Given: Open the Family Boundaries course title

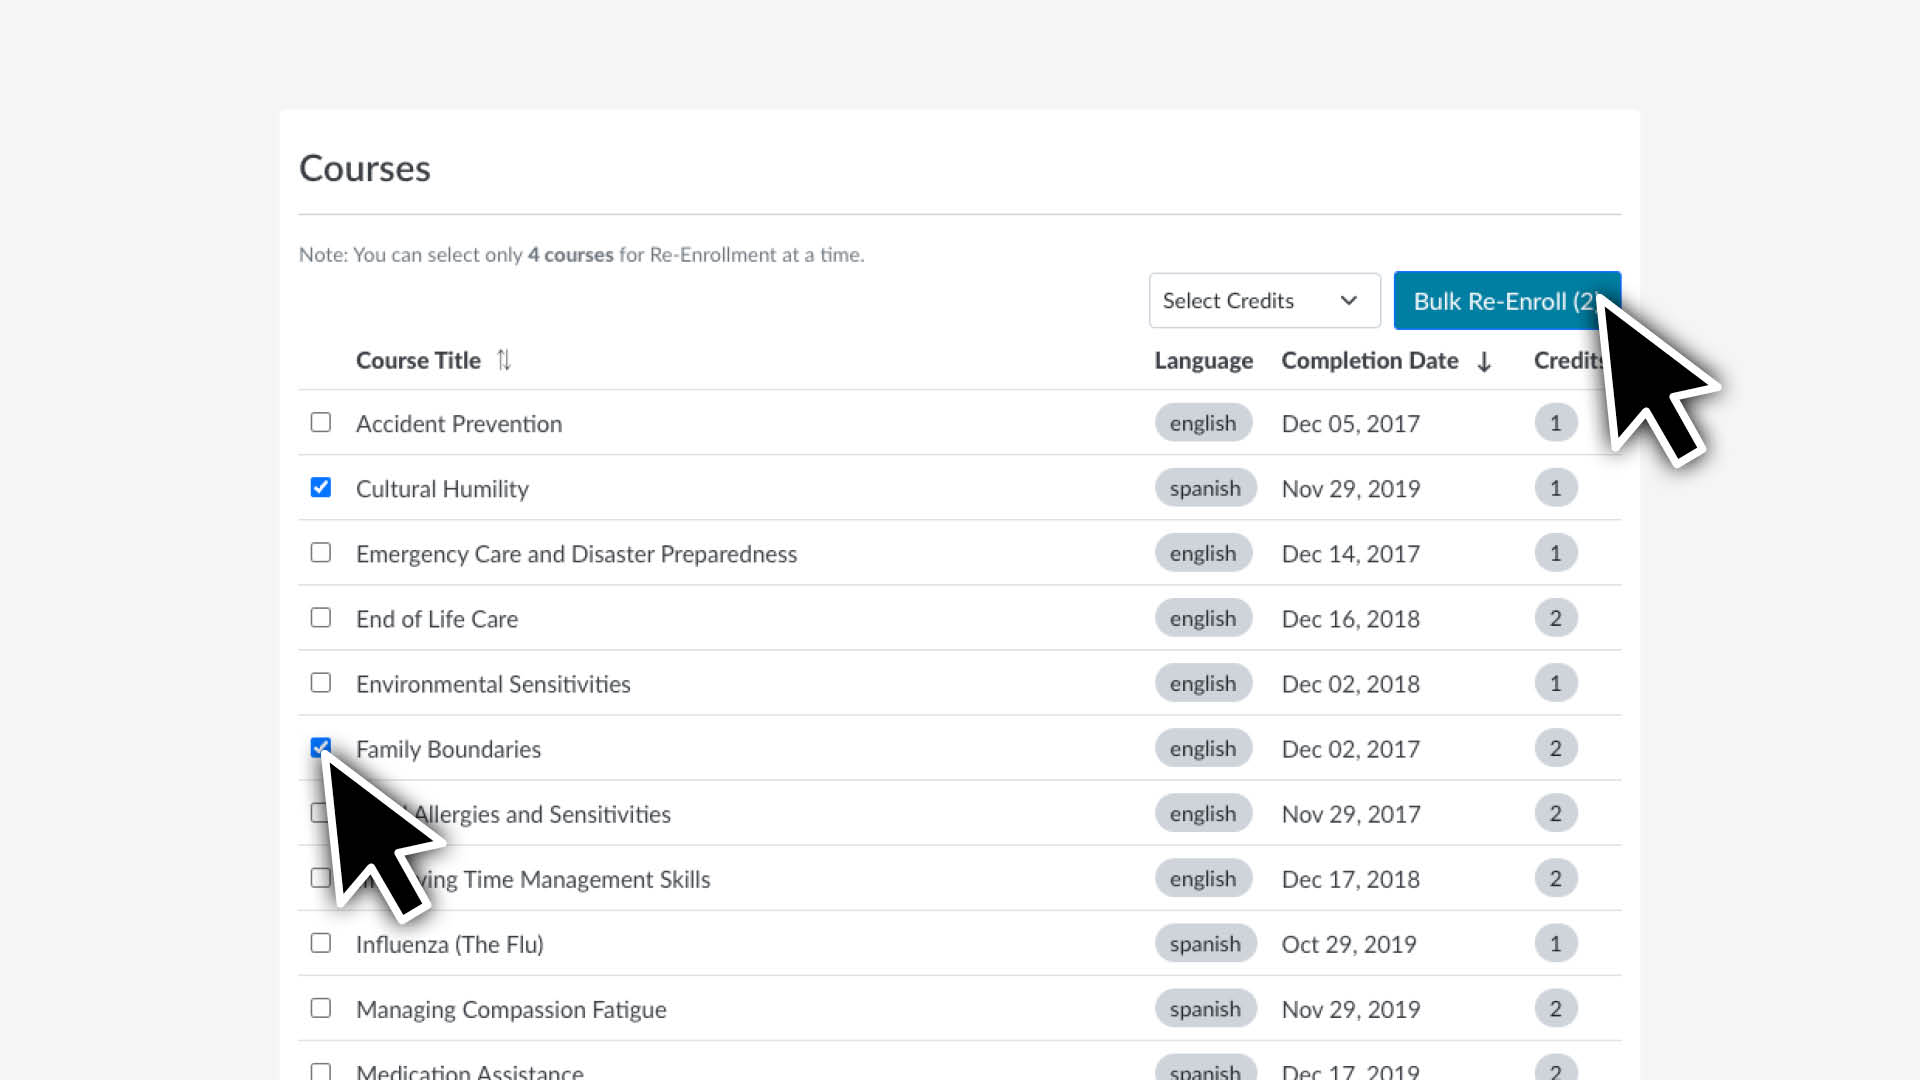Looking at the screenshot, I should [x=448, y=749].
